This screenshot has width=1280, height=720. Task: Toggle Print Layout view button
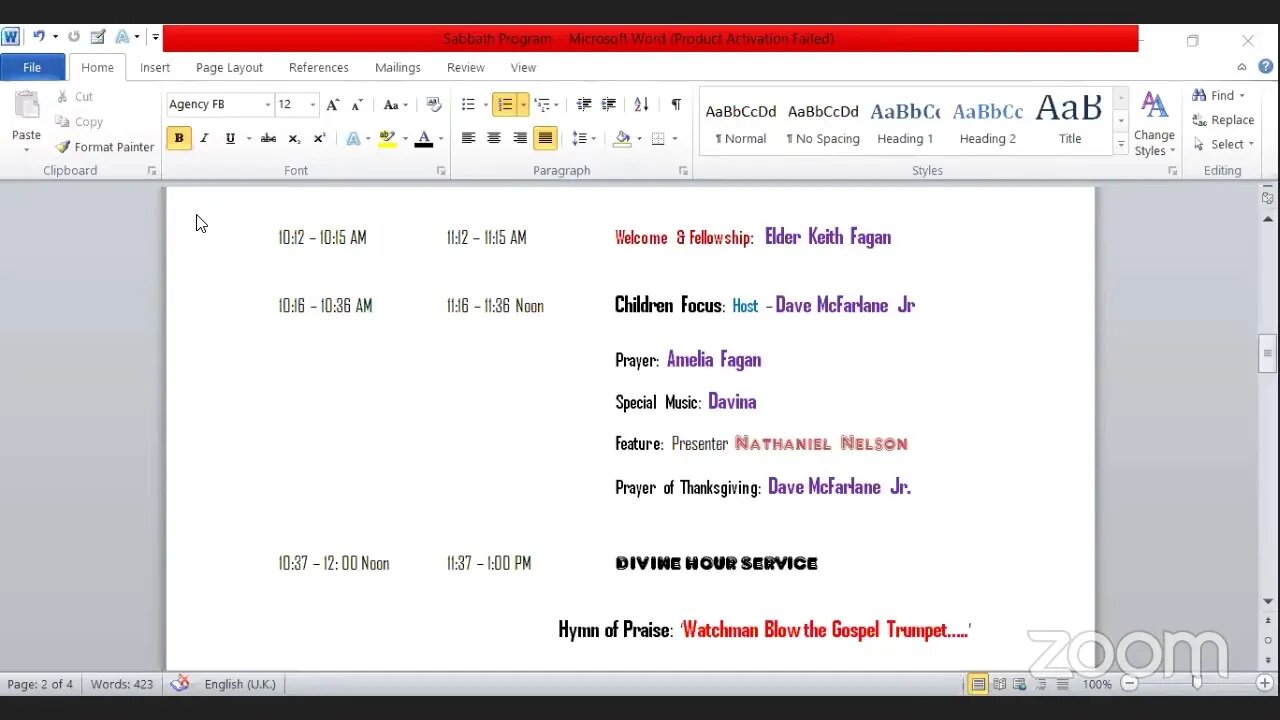(x=978, y=684)
